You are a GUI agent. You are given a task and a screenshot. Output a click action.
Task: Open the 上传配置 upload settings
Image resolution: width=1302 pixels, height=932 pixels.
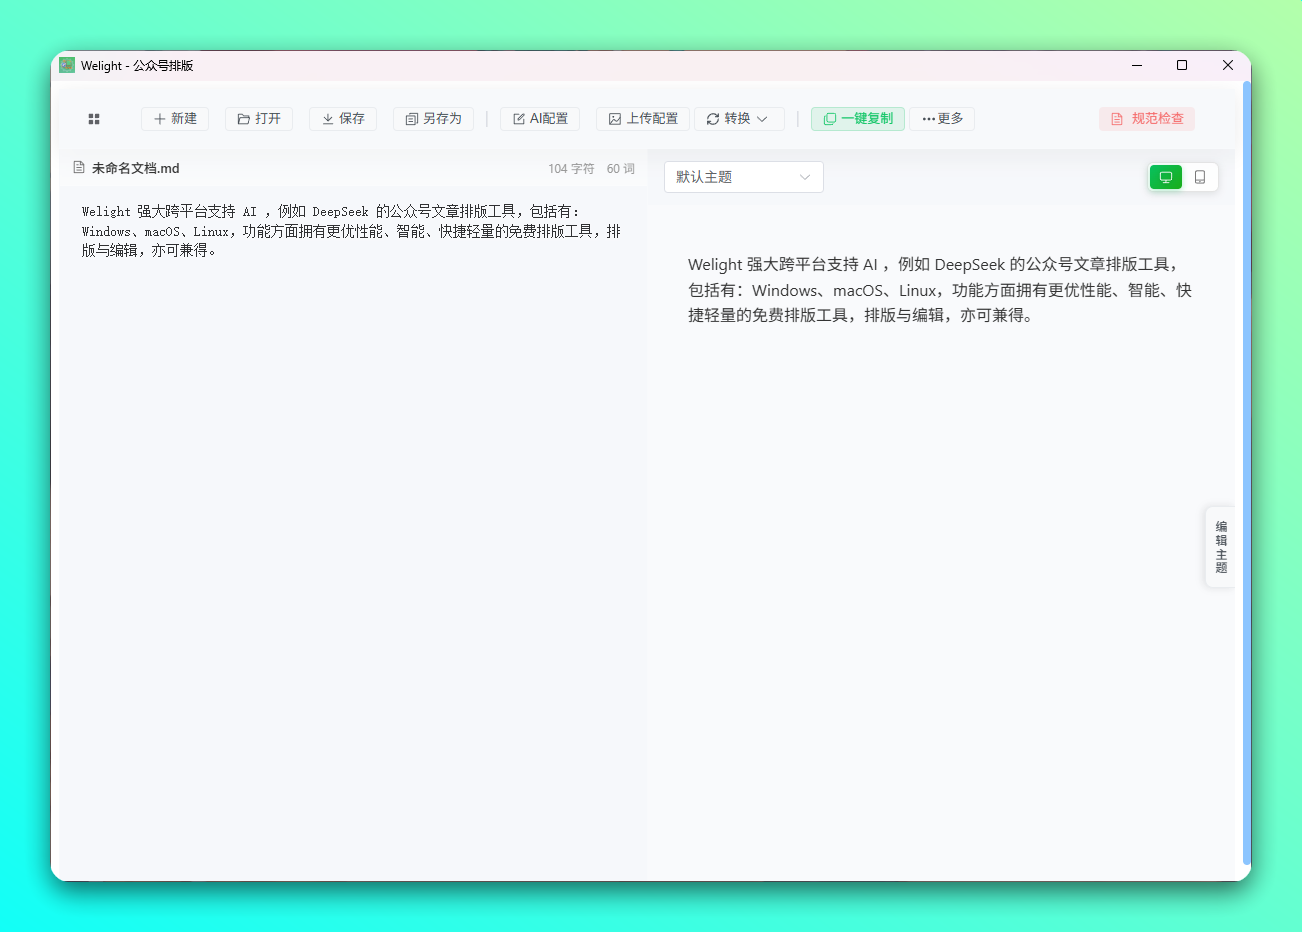(x=643, y=119)
